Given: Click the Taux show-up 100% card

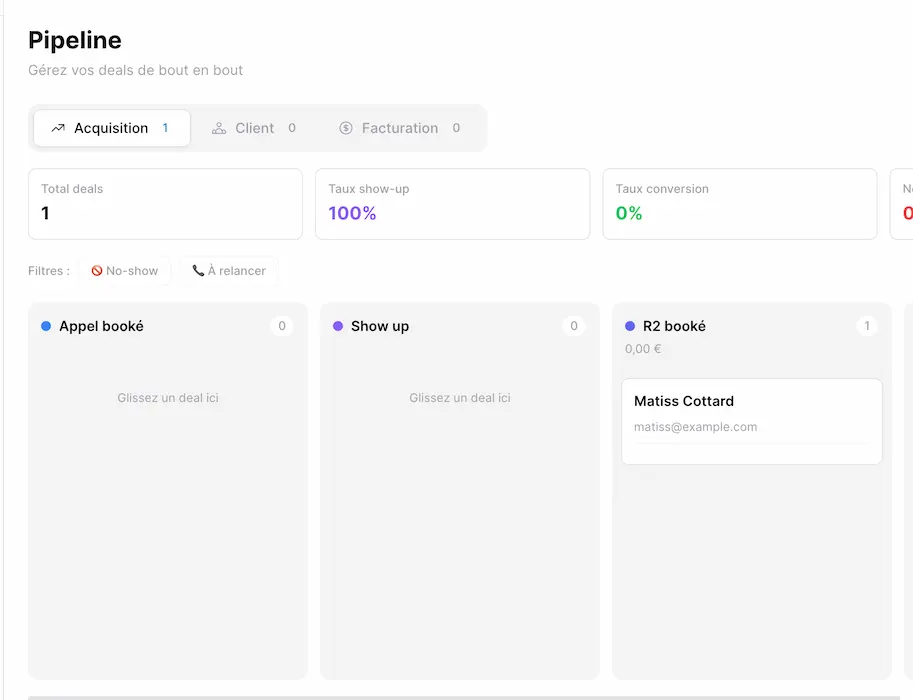Looking at the screenshot, I should (x=452, y=204).
